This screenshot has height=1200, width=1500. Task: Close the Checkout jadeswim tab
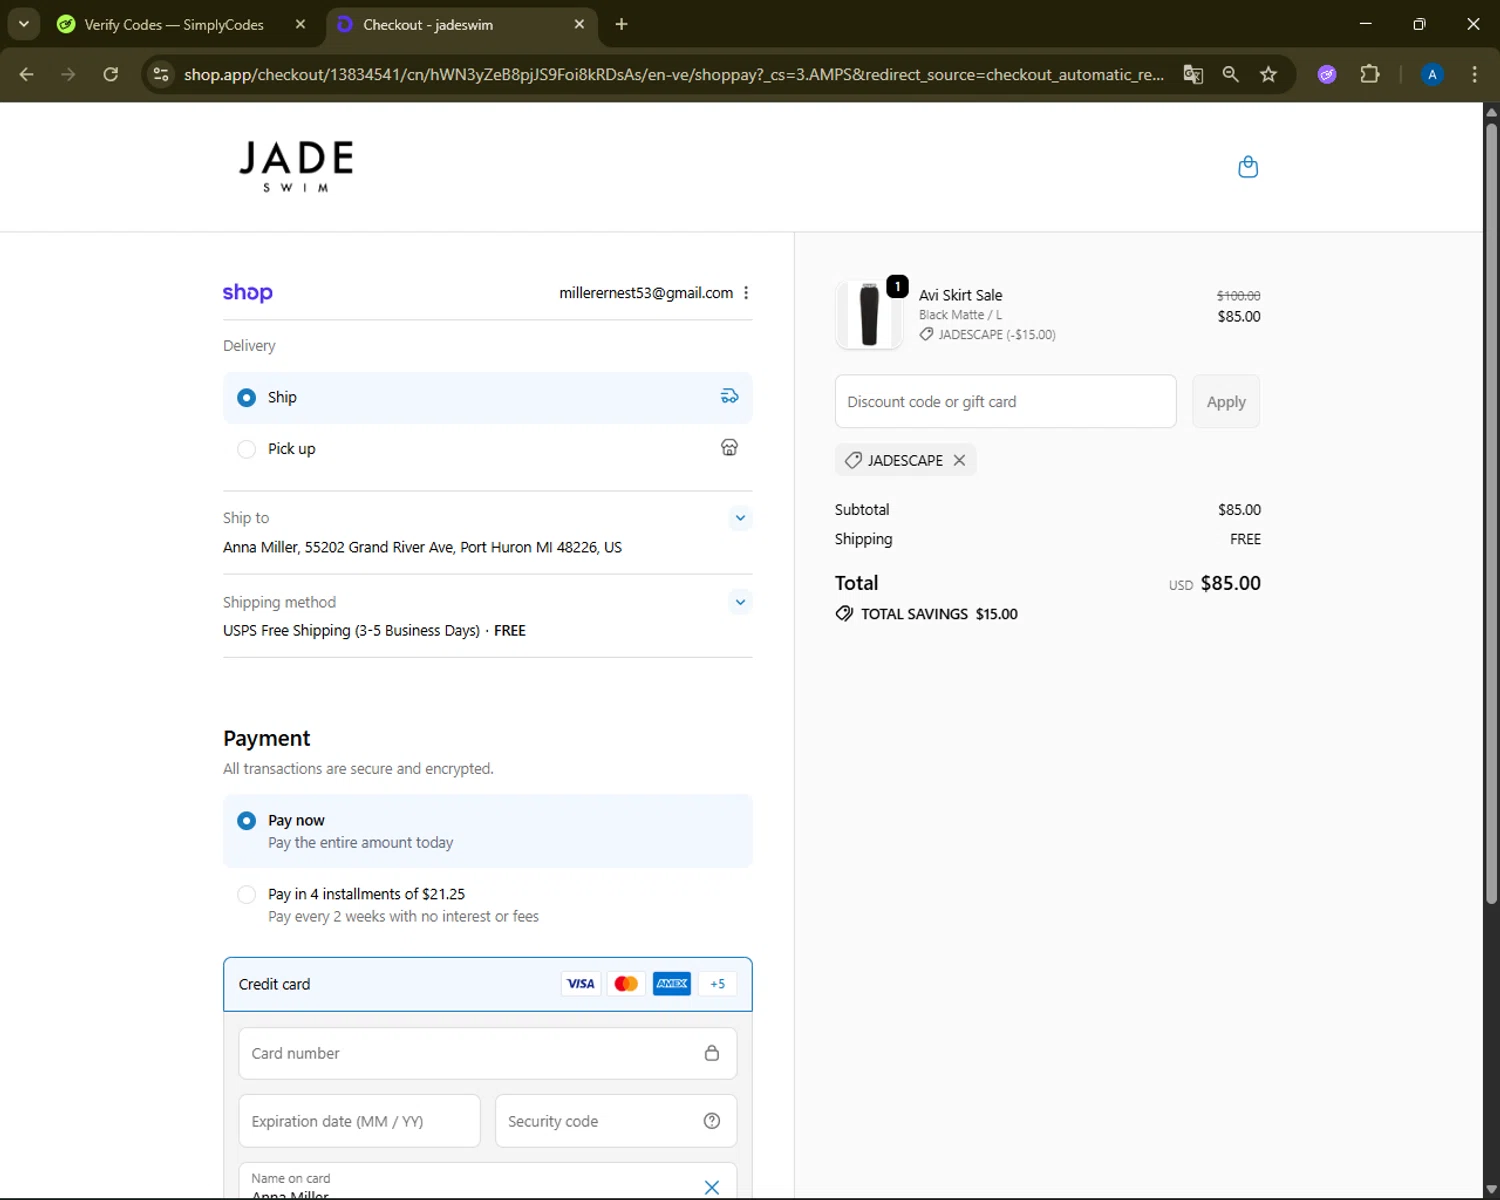pyautogui.click(x=579, y=25)
